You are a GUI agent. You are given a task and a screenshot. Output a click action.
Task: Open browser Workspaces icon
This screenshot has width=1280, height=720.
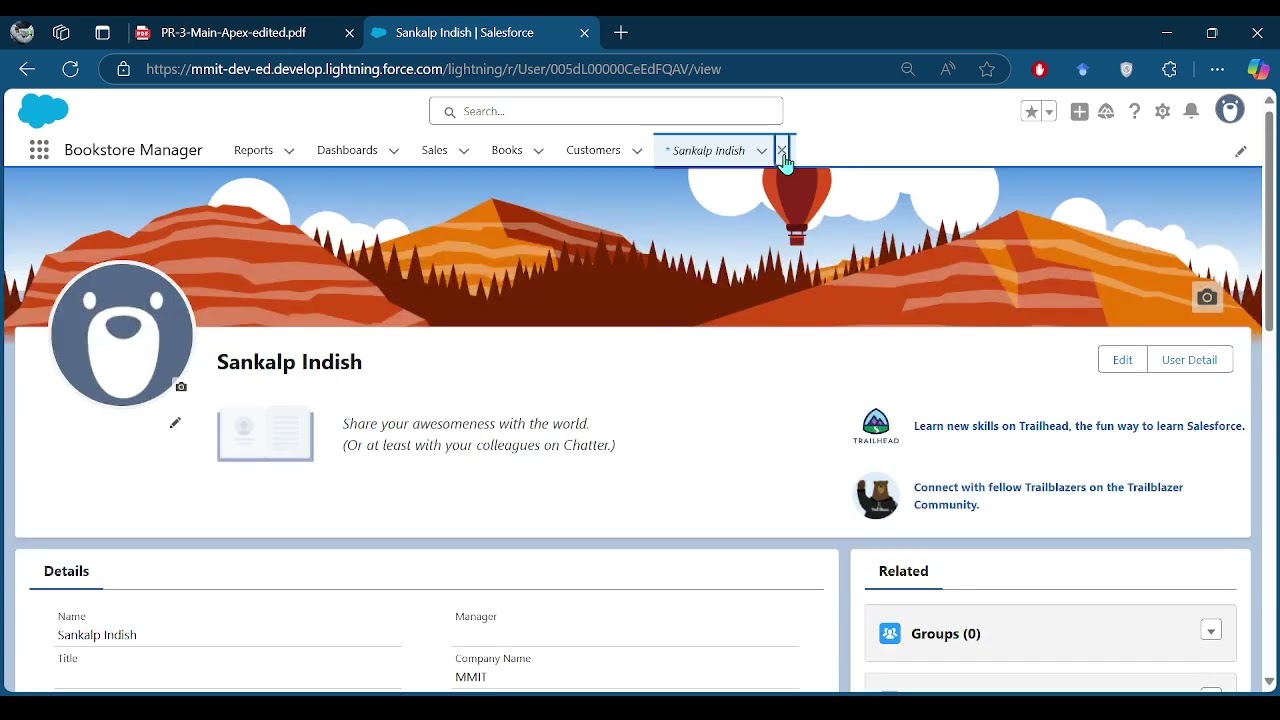pos(62,33)
